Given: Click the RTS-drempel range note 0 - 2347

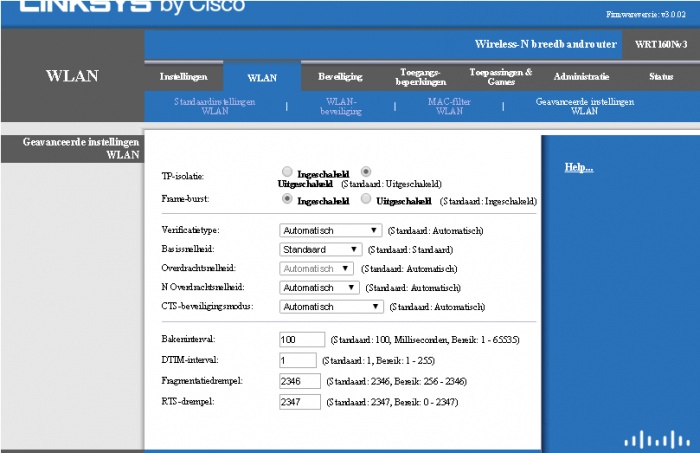Looking at the screenshot, I should (439, 402).
